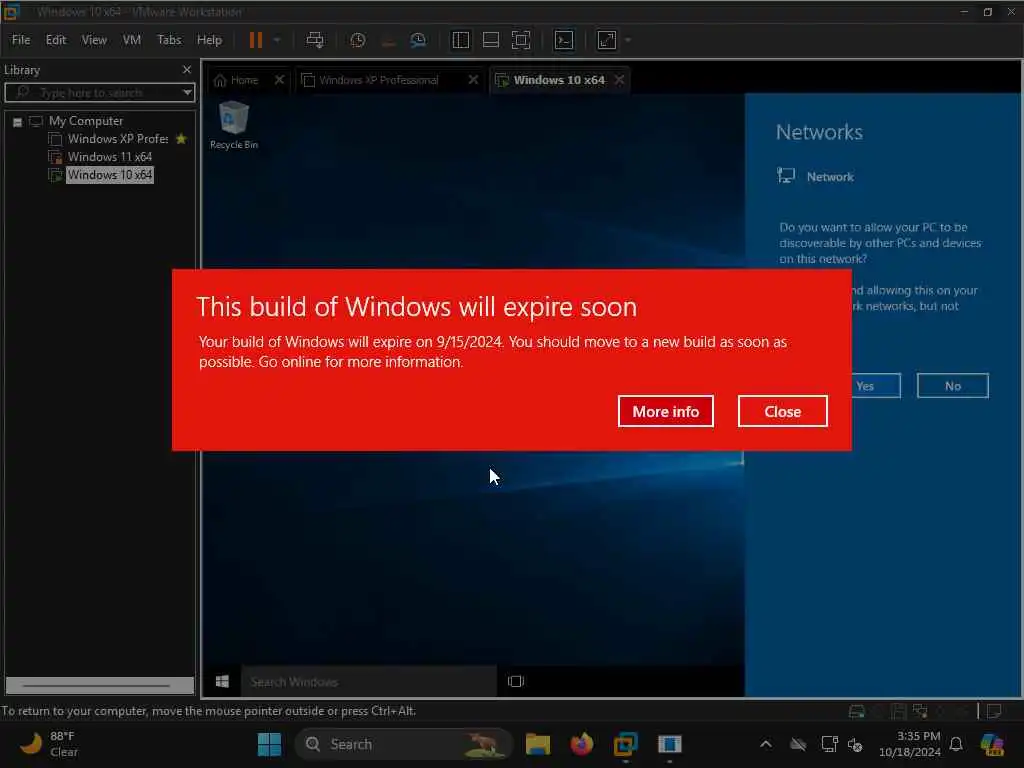Open the stretch mode dropdown arrow
This screenshot has width=1024, height=768.
628,40
